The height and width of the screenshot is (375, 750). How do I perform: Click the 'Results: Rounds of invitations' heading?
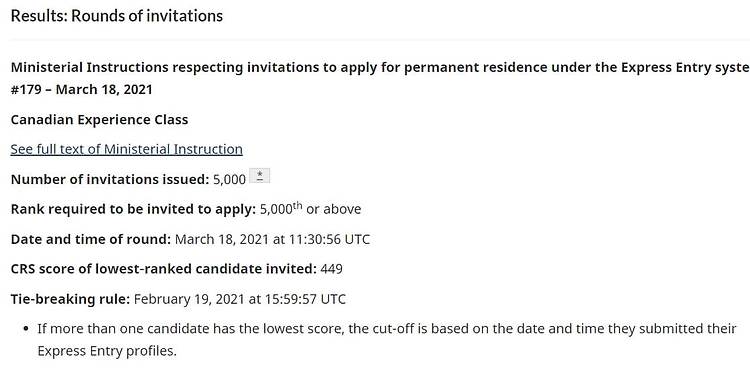(x=117, y=16)
